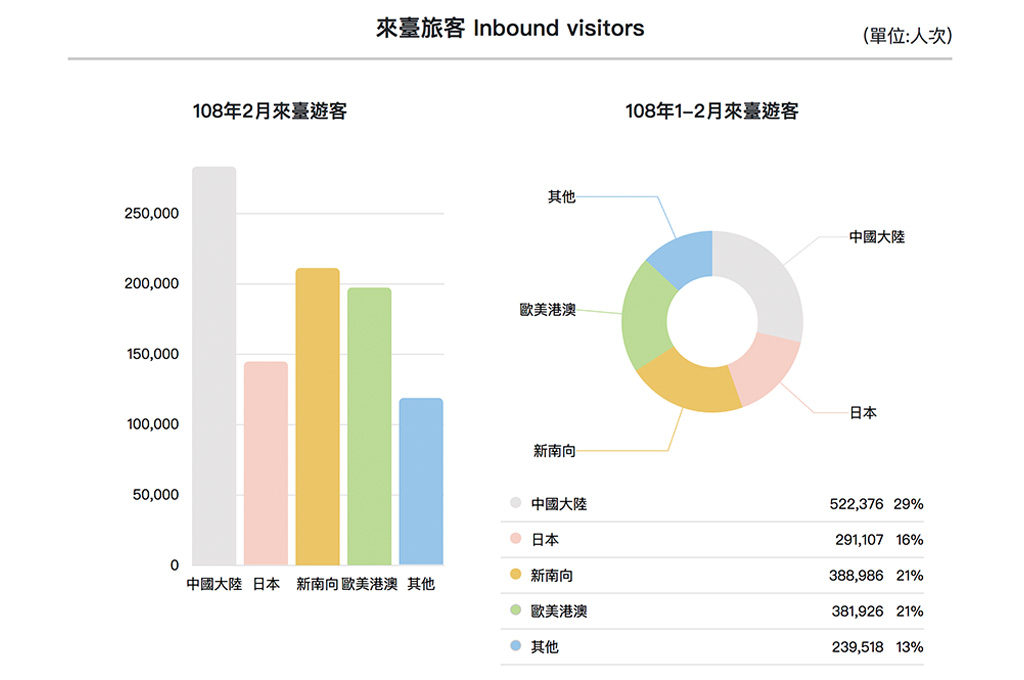Click the 108年2月來臺遊客 bar chart title

tap(270, 111)
